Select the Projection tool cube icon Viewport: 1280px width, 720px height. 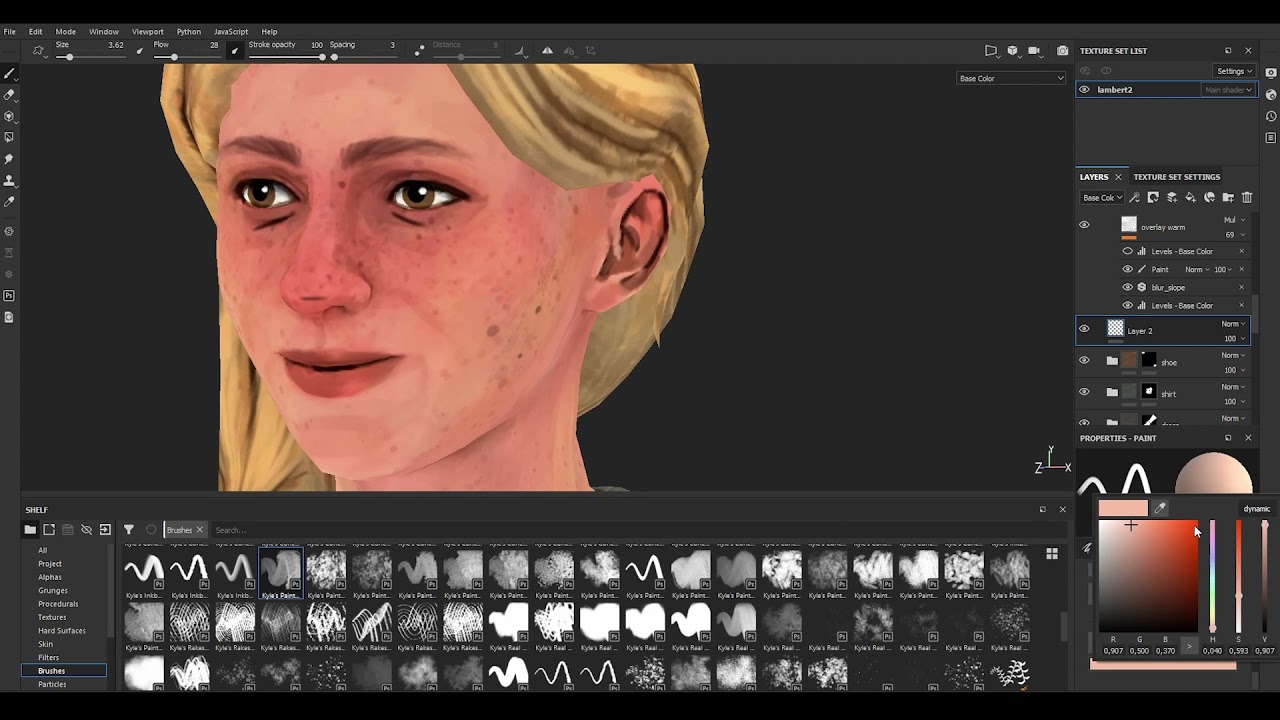9,116
